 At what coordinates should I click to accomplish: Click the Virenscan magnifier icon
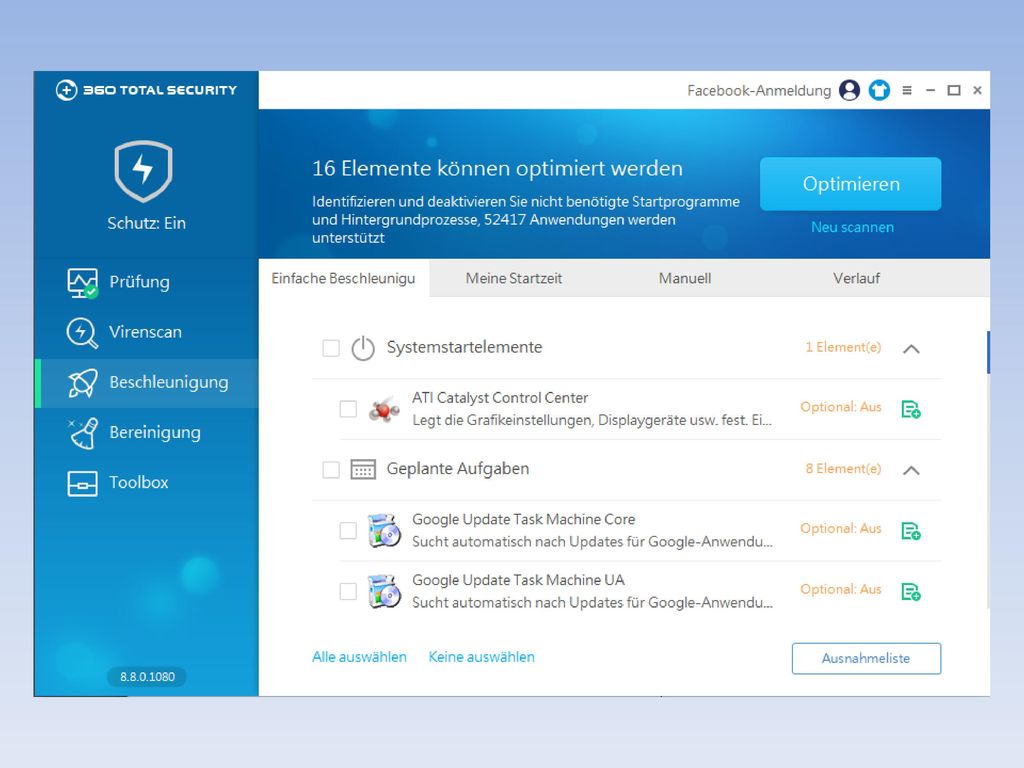click(x=82, y=332)
